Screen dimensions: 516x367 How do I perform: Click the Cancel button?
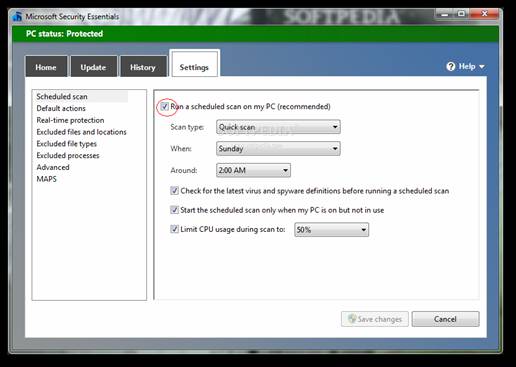point(445,319)
